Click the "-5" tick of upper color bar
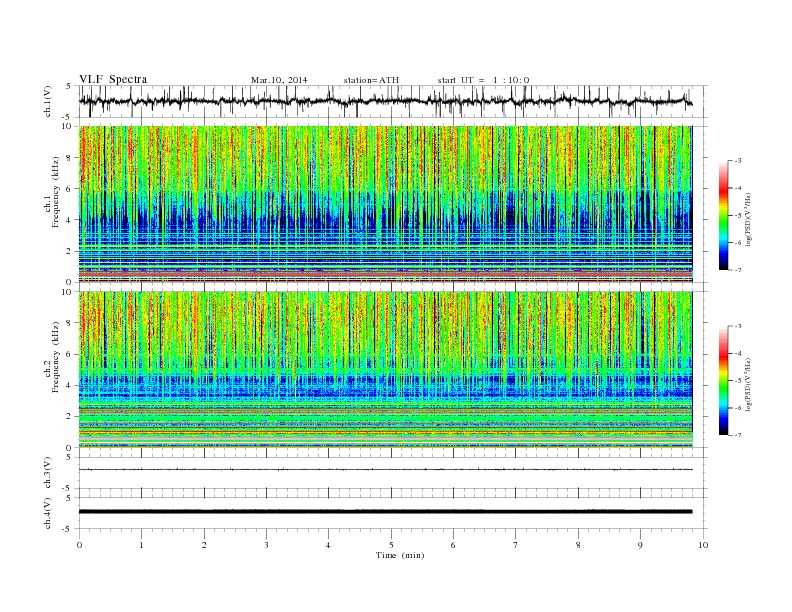792x612 pixels. 738,215
